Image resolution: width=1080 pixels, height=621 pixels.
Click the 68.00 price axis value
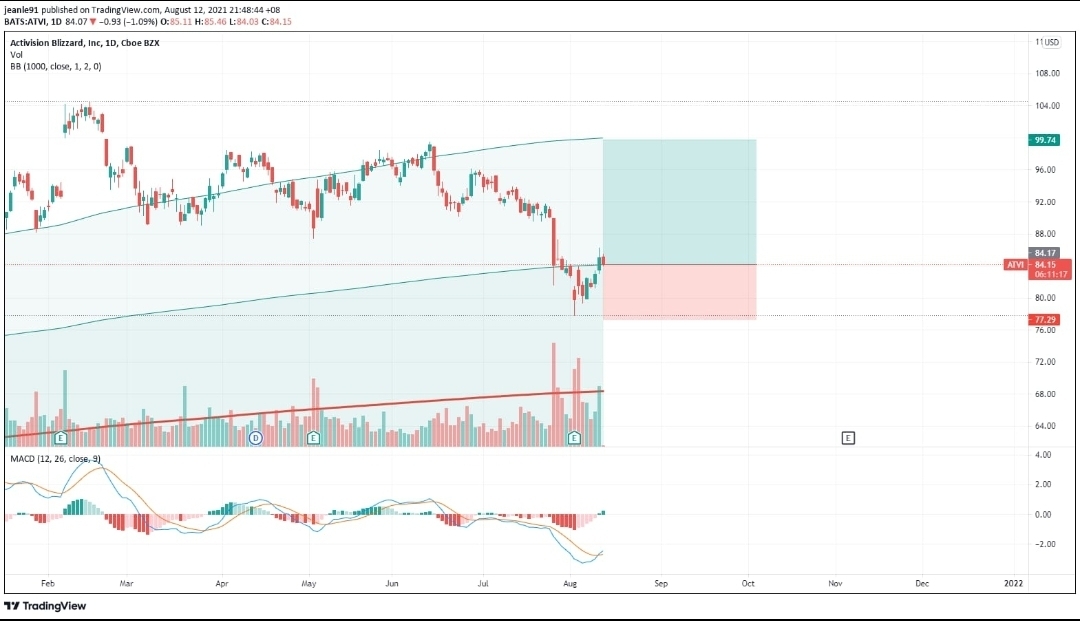point(1046,394)
